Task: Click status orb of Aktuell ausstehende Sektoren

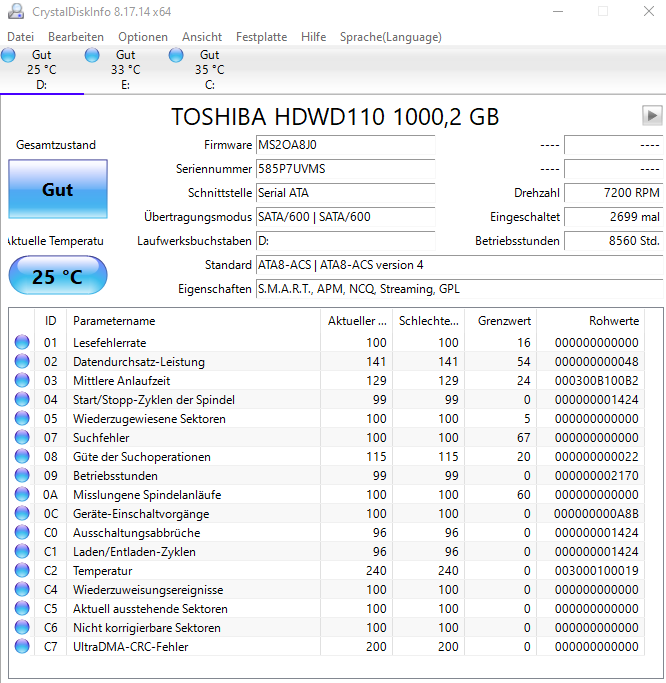Action: click(x=22, y=609)
